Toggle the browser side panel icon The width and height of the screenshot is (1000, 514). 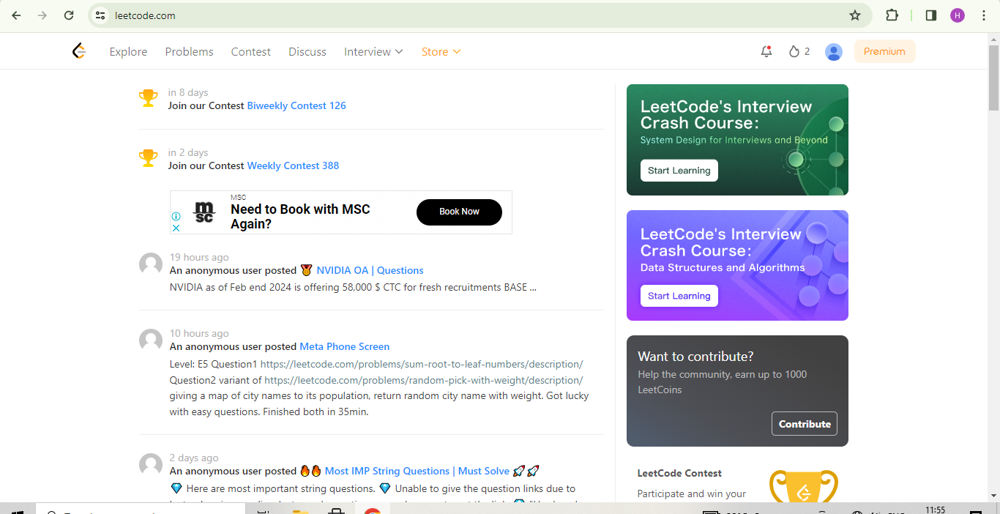click(x=930, y=16)
